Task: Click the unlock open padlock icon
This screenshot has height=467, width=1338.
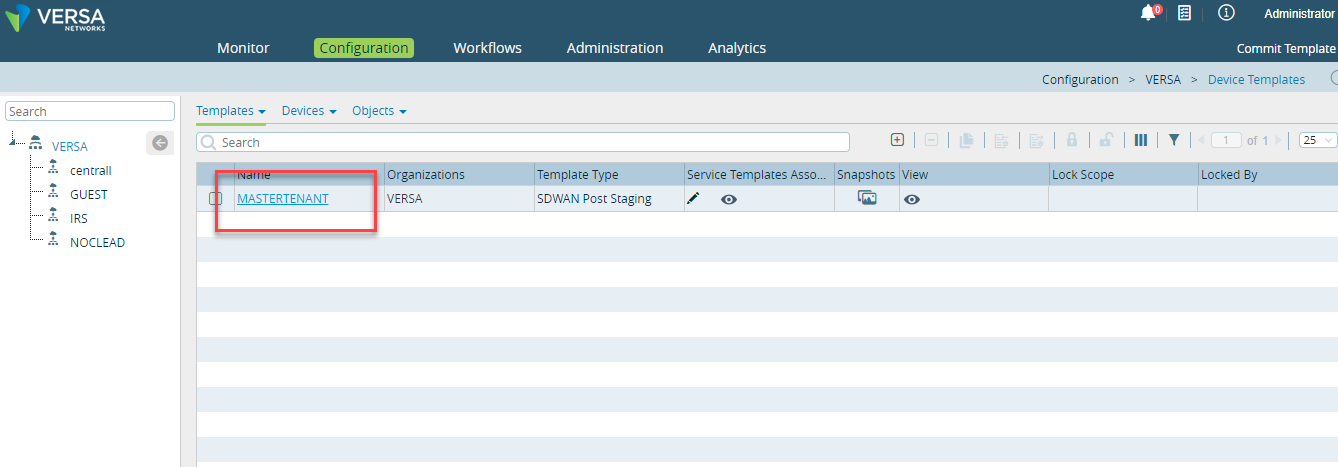Action: [x=1106, y=140]
